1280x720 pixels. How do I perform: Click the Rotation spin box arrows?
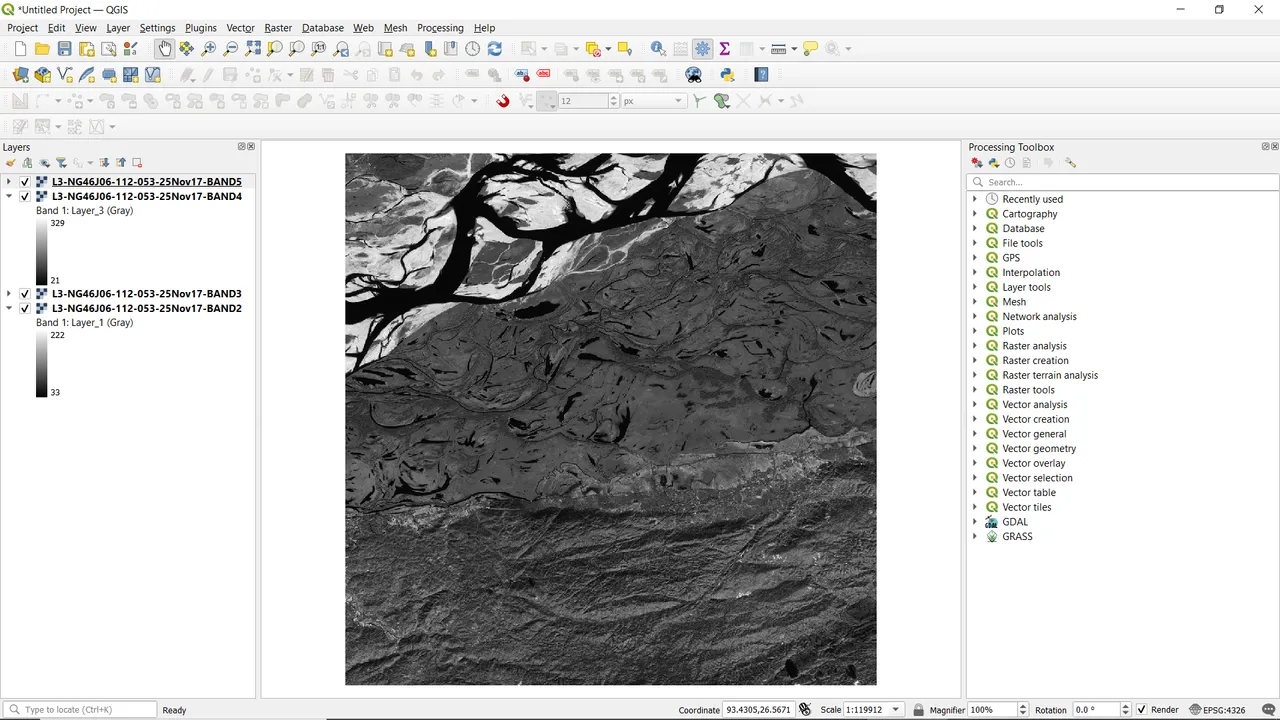click(1125, 710)
